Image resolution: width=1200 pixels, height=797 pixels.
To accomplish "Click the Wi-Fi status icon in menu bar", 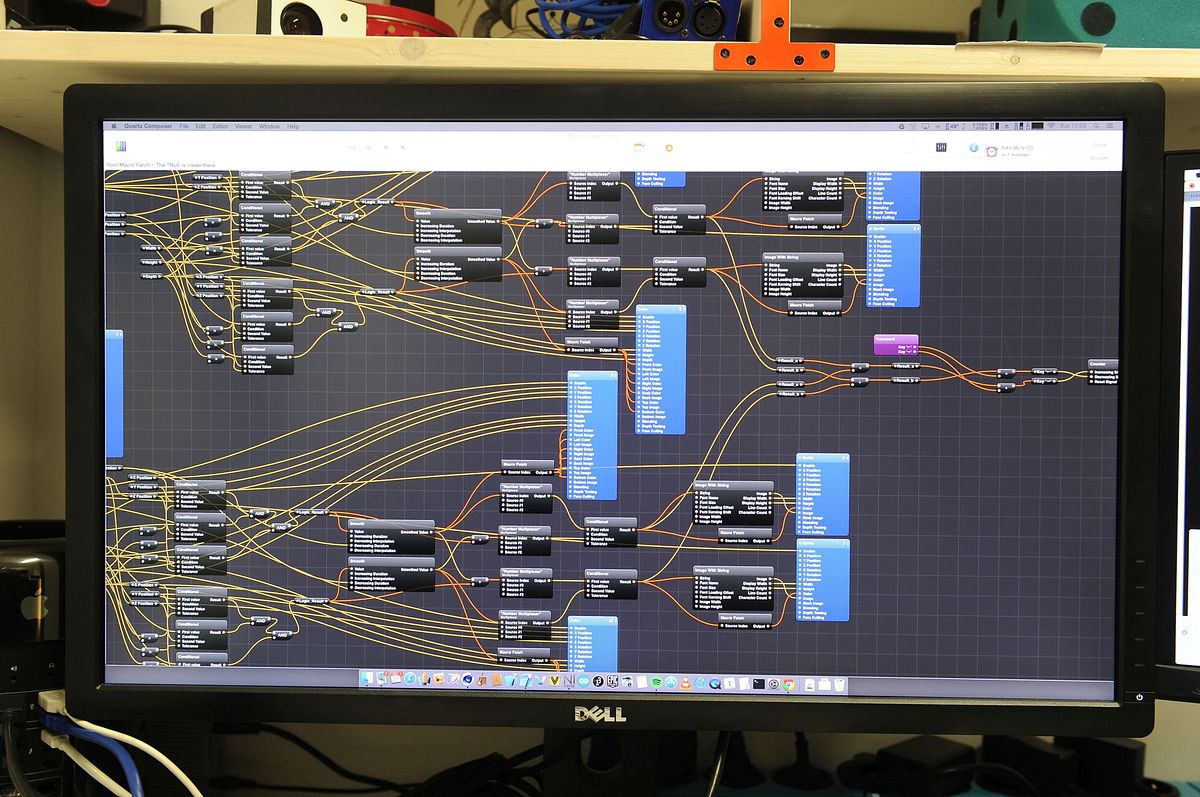I will point(1051,126).
